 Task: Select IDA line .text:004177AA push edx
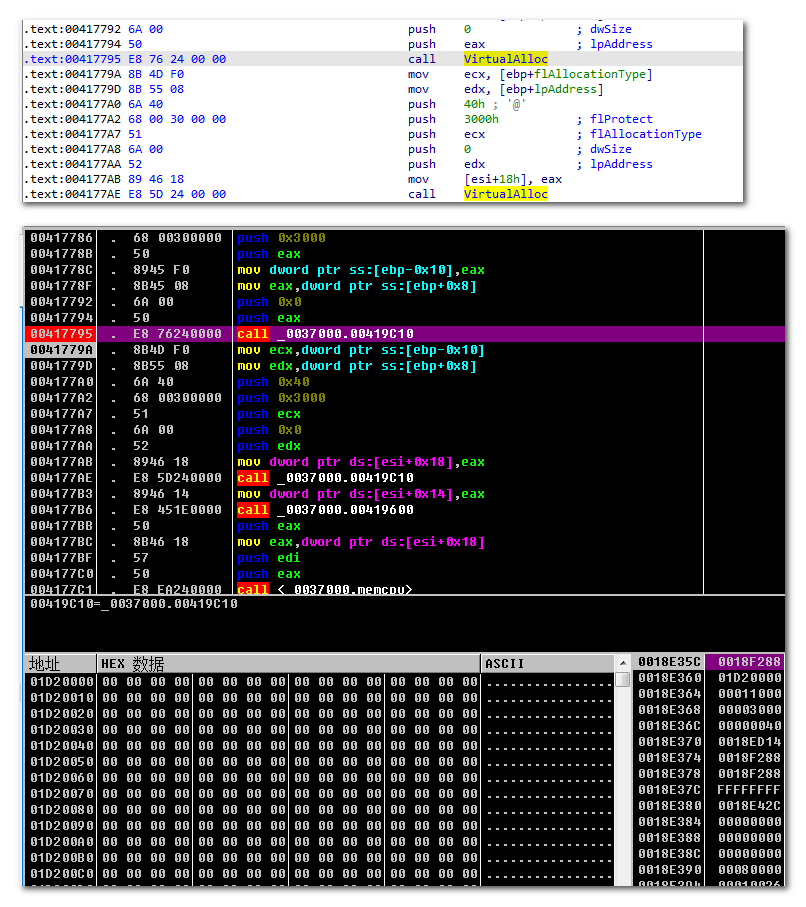click(382, 164)
